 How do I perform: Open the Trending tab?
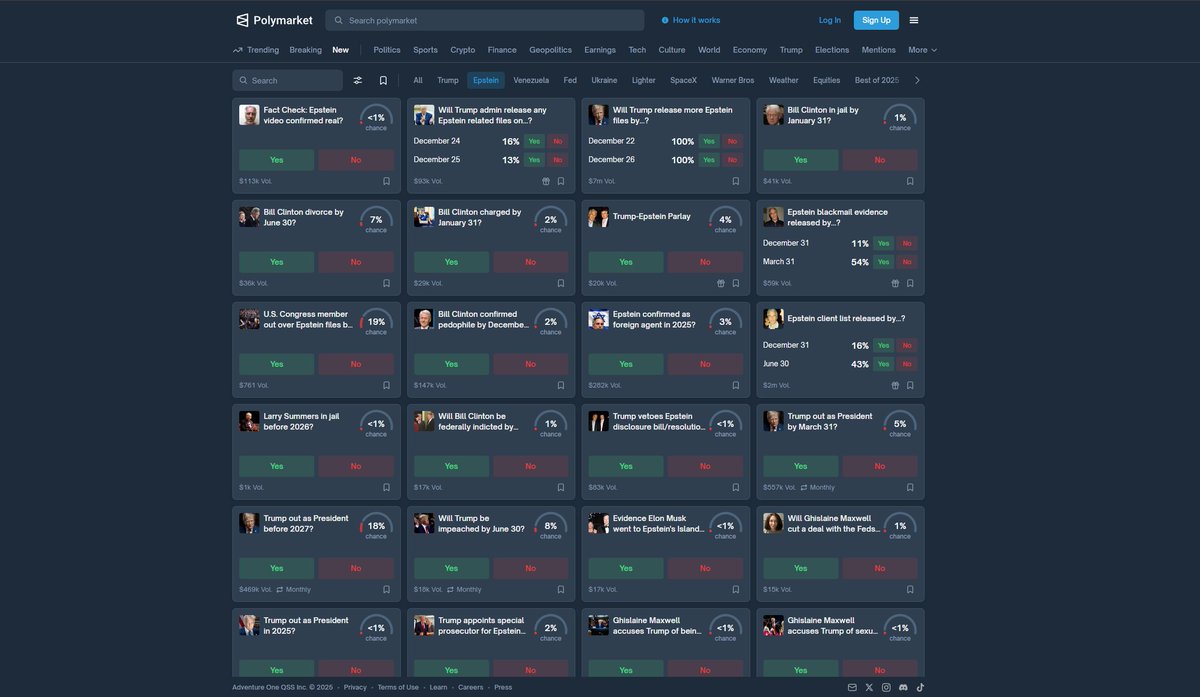tap(256, 50)
